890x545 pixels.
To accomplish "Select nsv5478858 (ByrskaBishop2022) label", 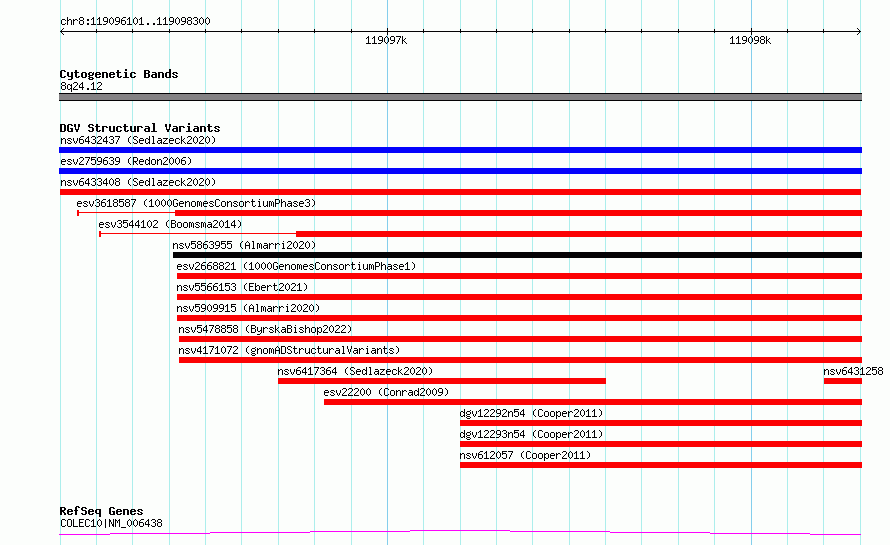I will [265, 329].
